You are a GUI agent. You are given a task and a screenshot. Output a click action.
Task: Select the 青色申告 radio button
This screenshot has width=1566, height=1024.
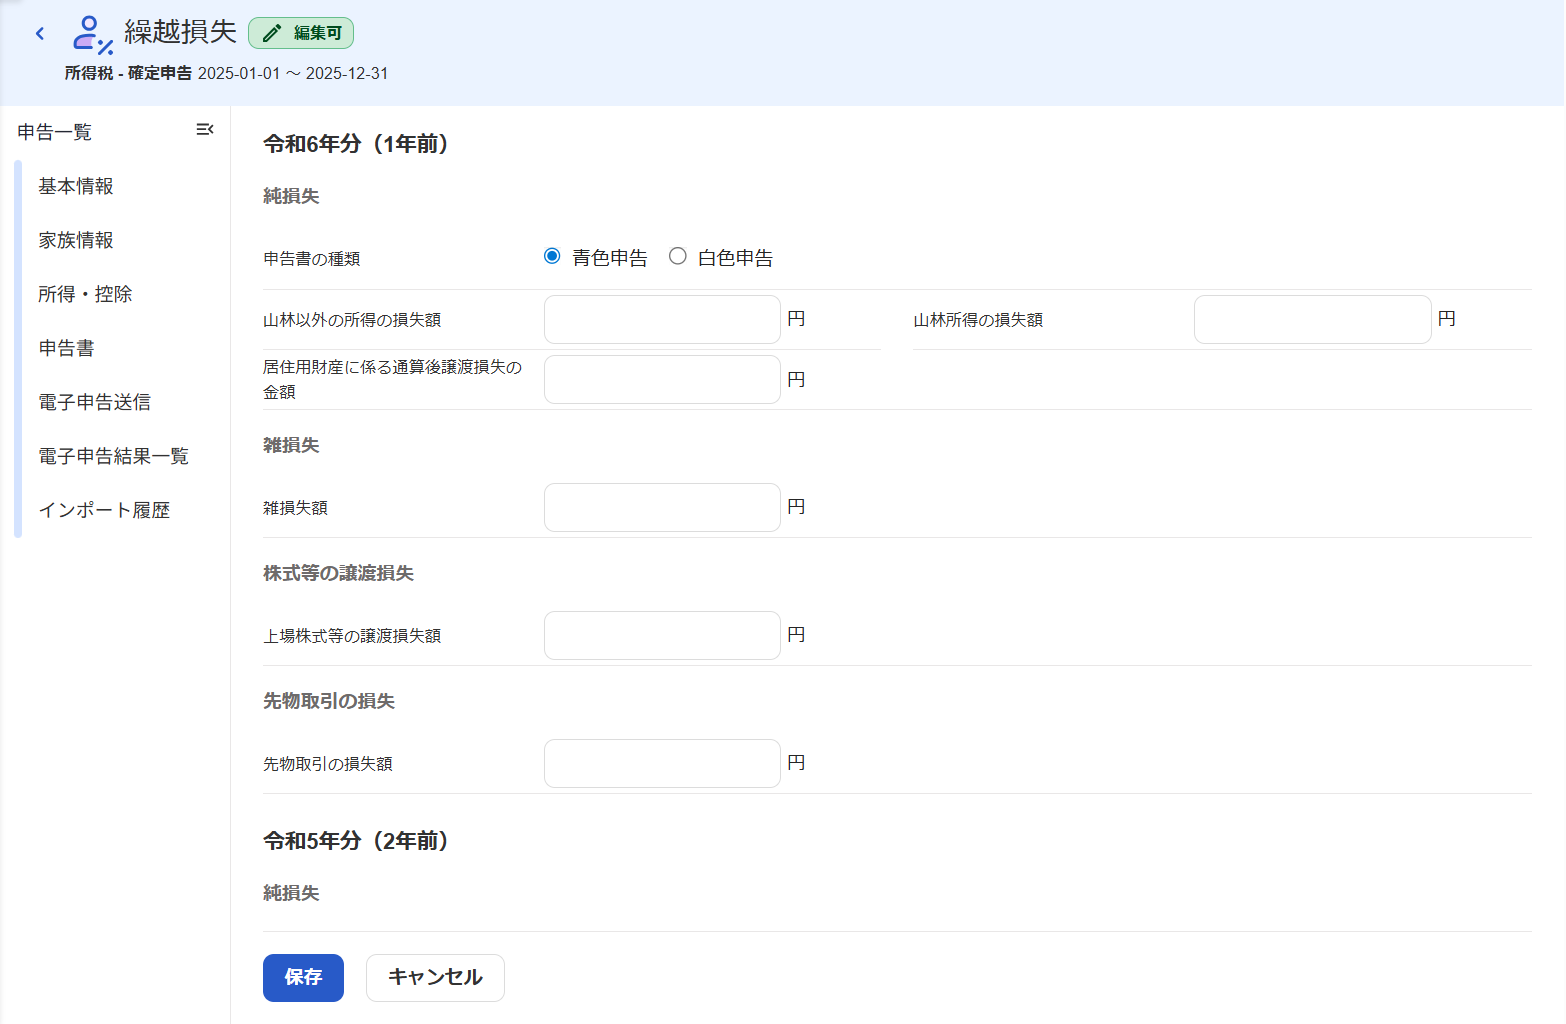coord(552,256)
